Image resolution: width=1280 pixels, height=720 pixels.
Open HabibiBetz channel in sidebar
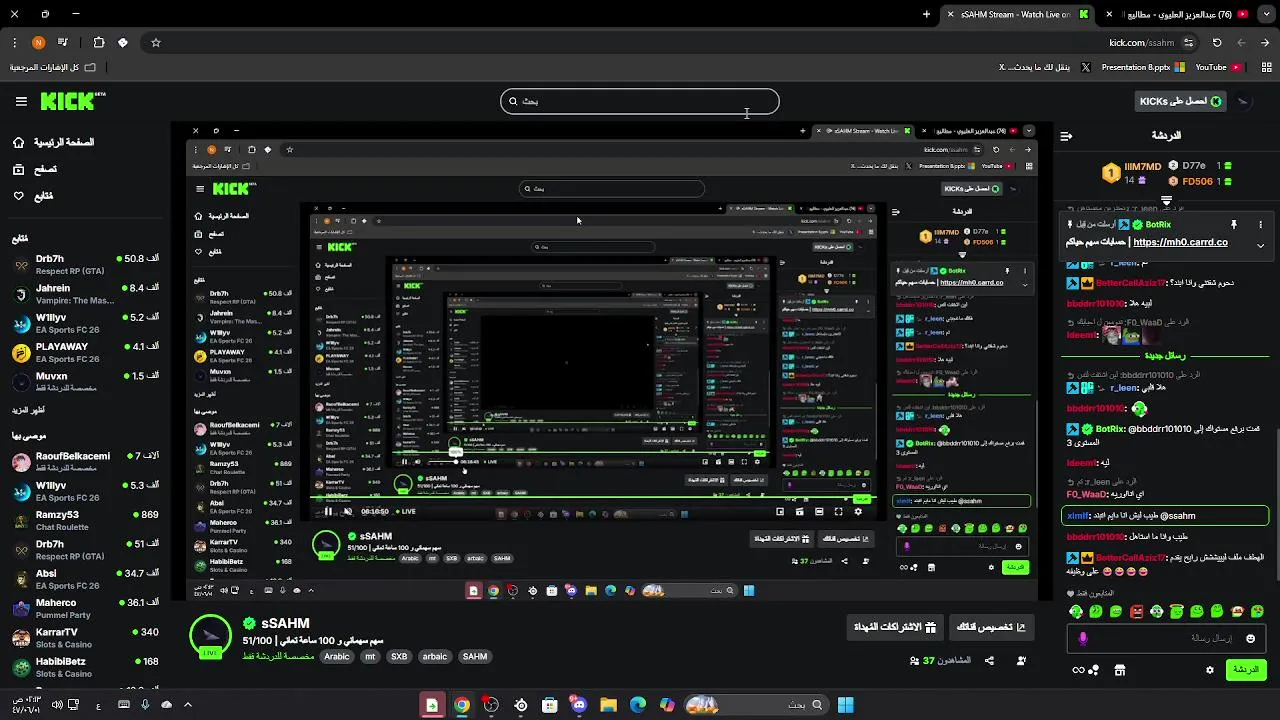click(x=86, y=667)
